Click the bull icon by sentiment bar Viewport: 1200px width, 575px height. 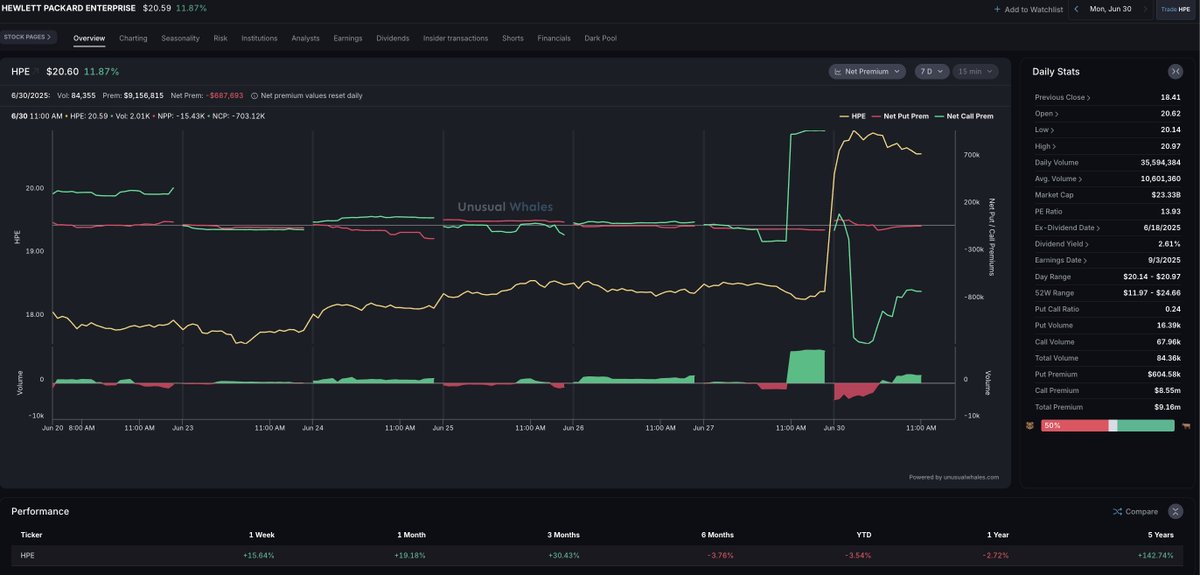tap(1186, 426)
